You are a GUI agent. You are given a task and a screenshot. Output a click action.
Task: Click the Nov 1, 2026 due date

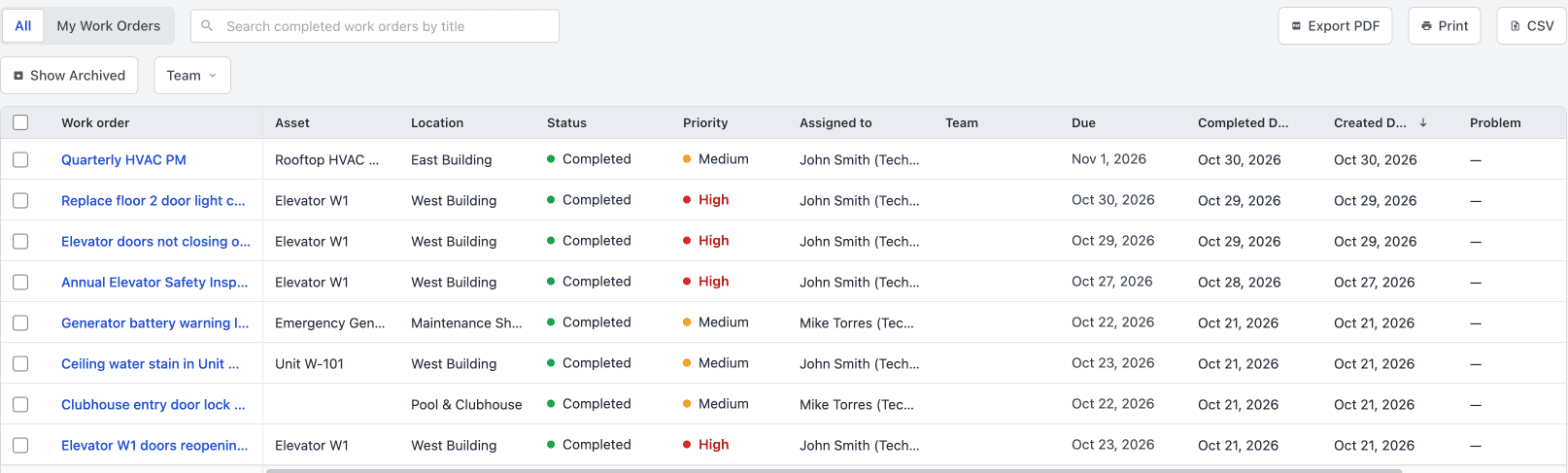click(1109, 159)
